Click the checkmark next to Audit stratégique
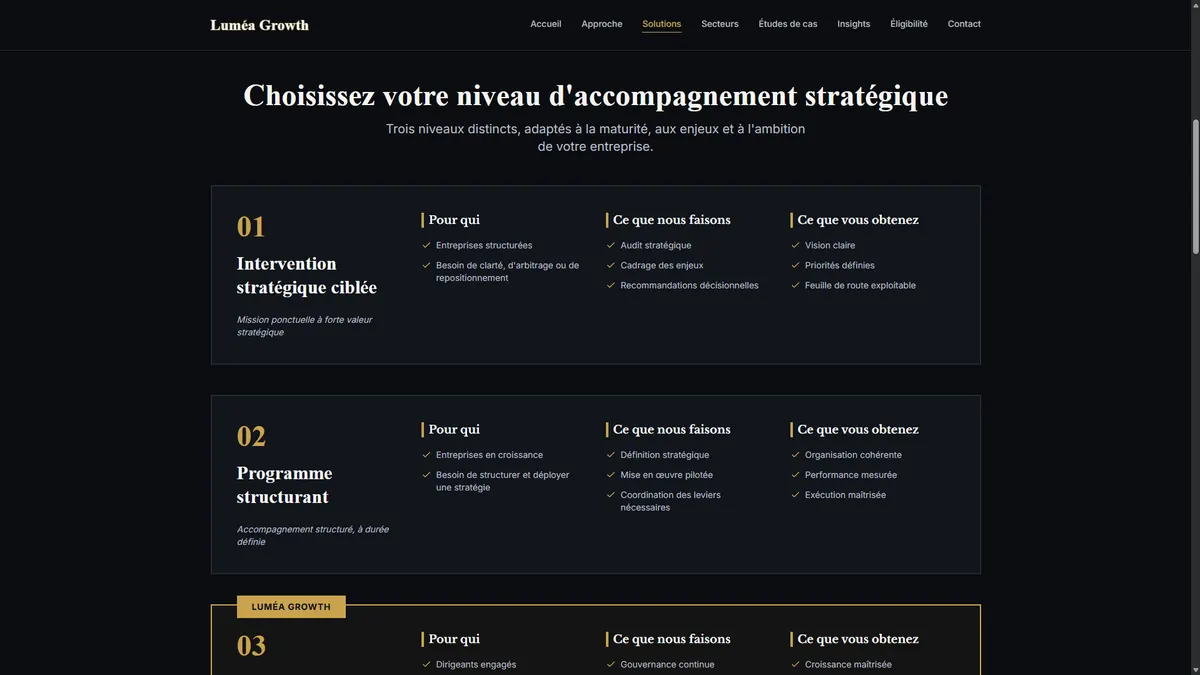The width and height of the screenshot is (1200, 675). 611,245
